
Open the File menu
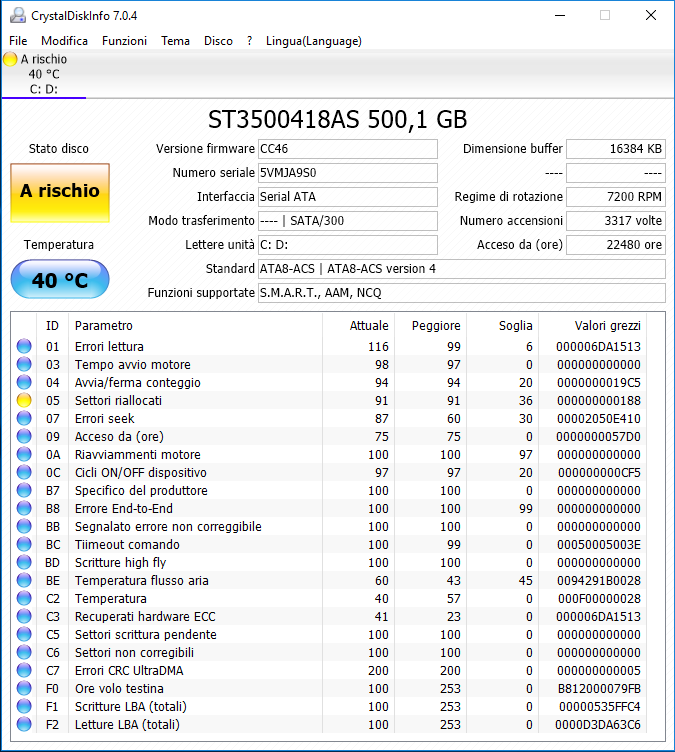[18, 41]
